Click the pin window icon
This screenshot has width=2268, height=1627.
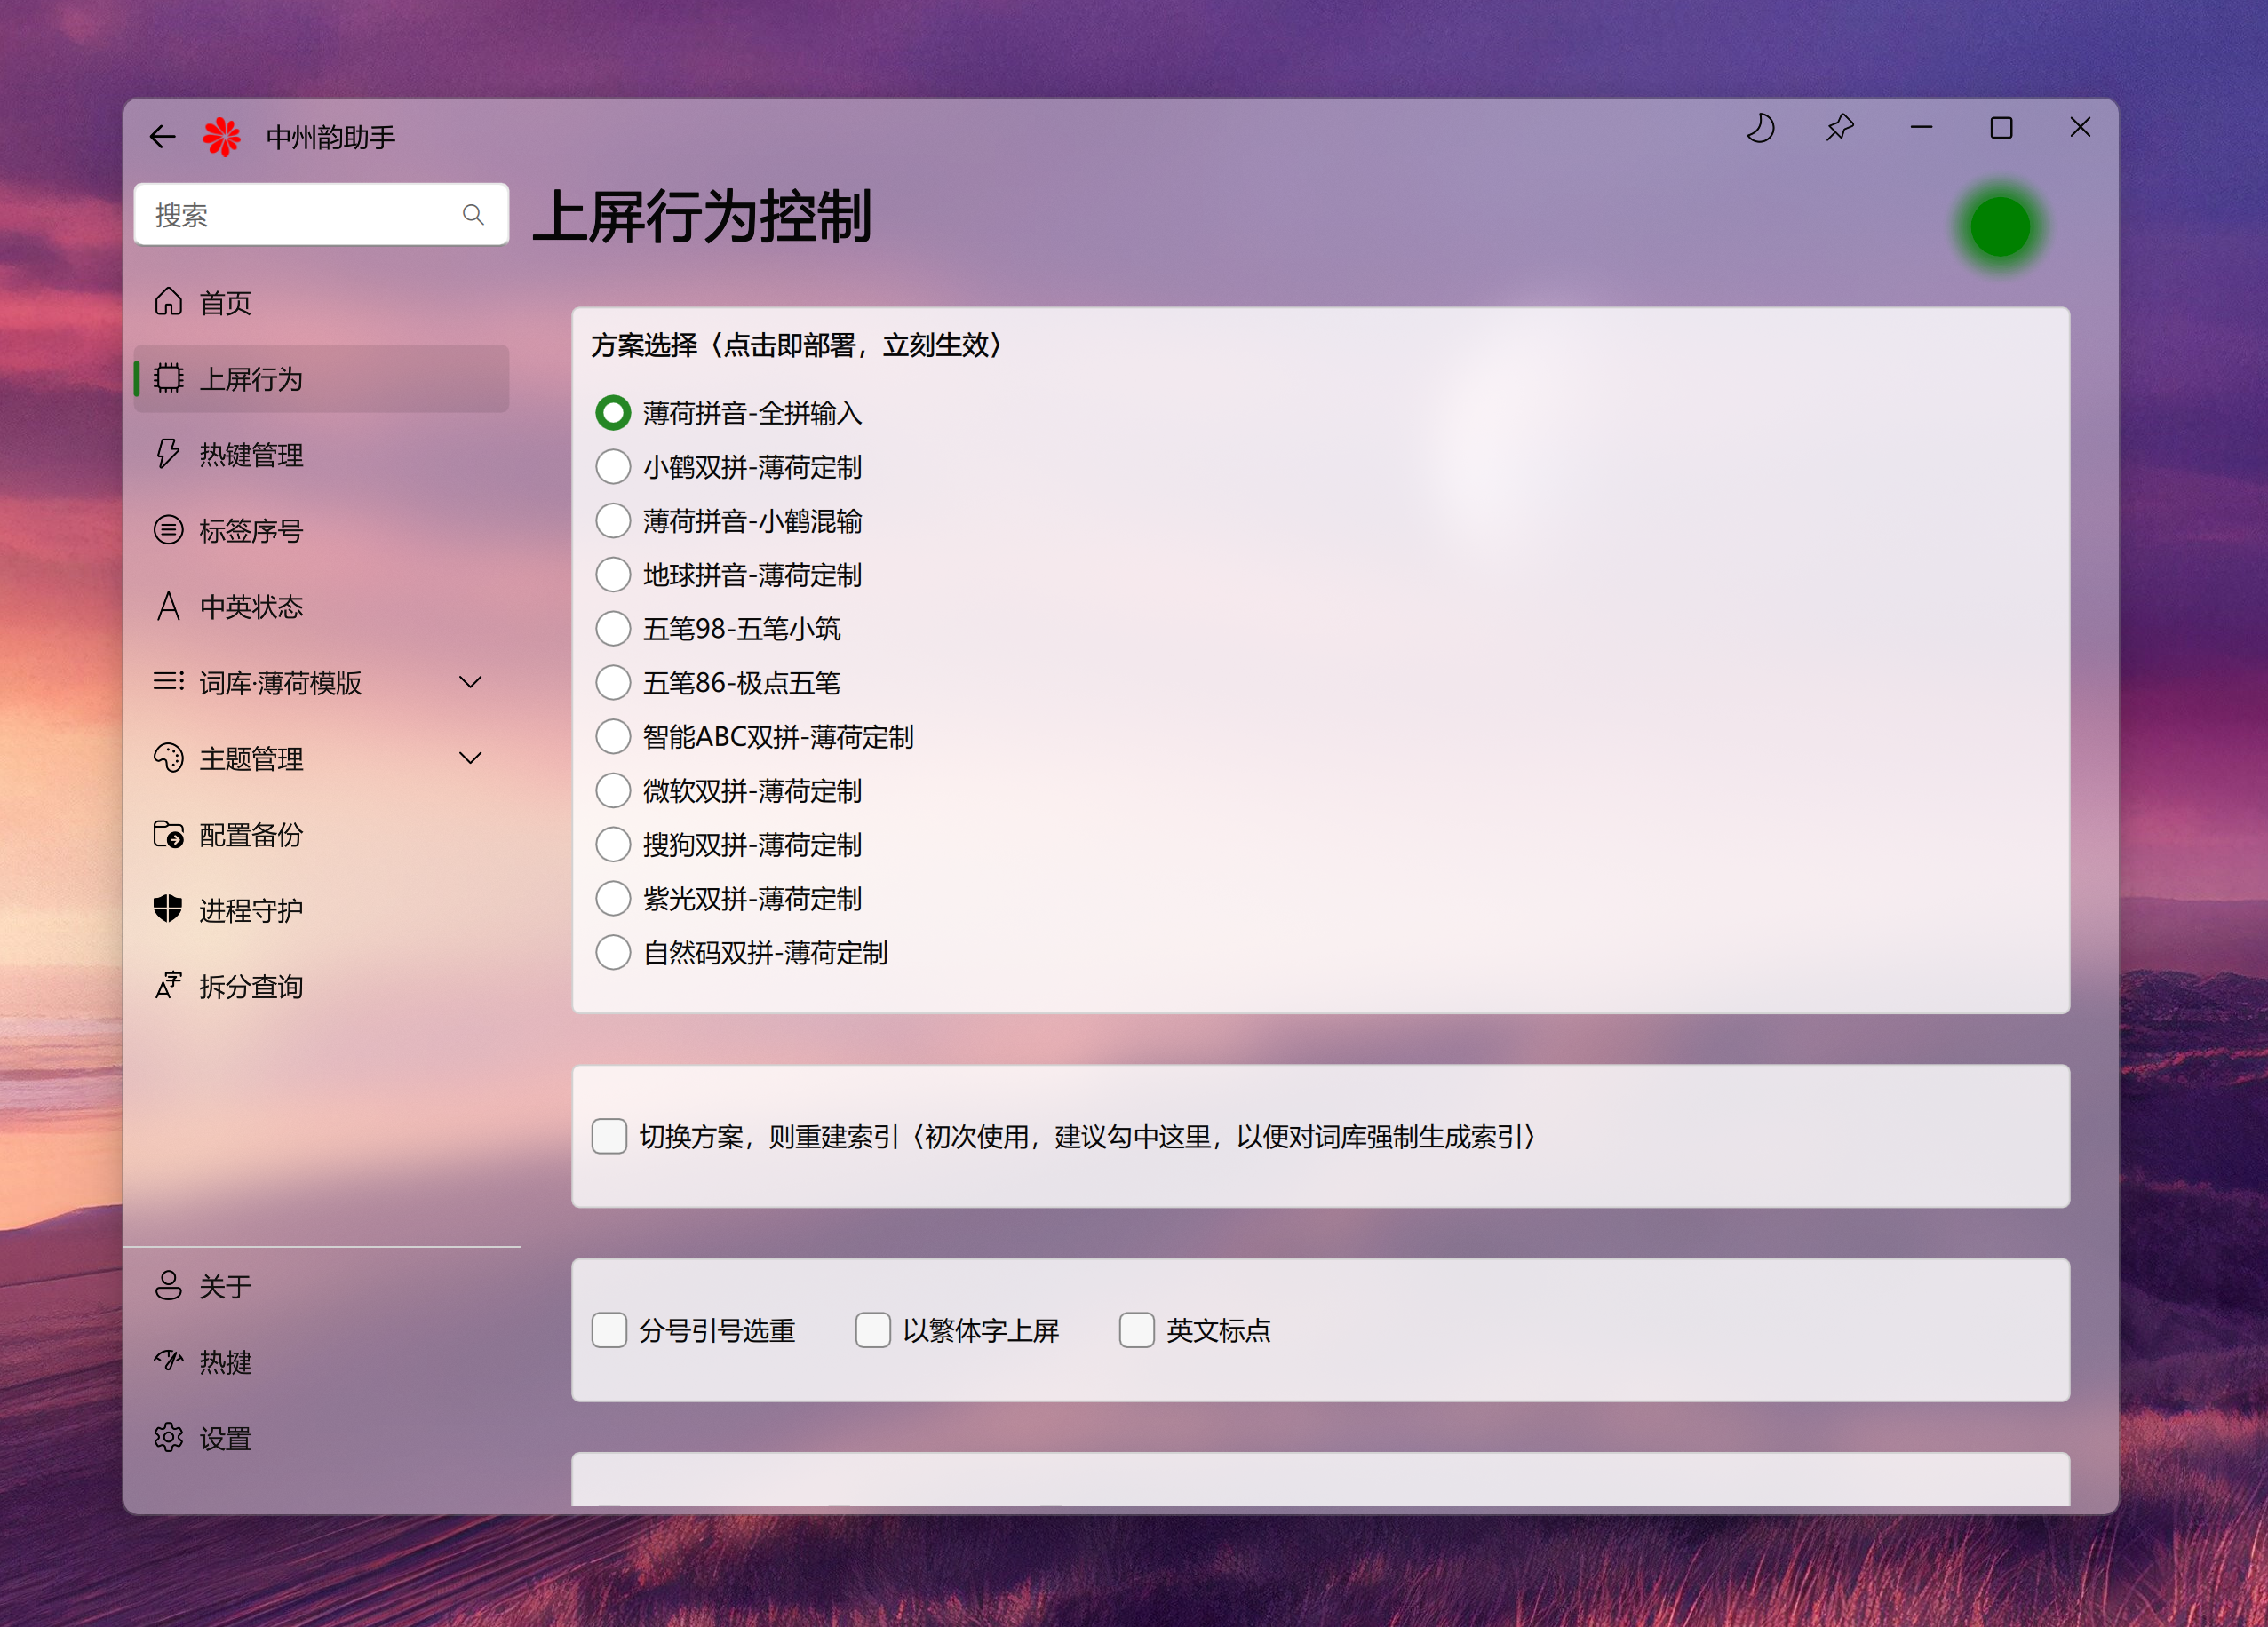[1840, 128]
